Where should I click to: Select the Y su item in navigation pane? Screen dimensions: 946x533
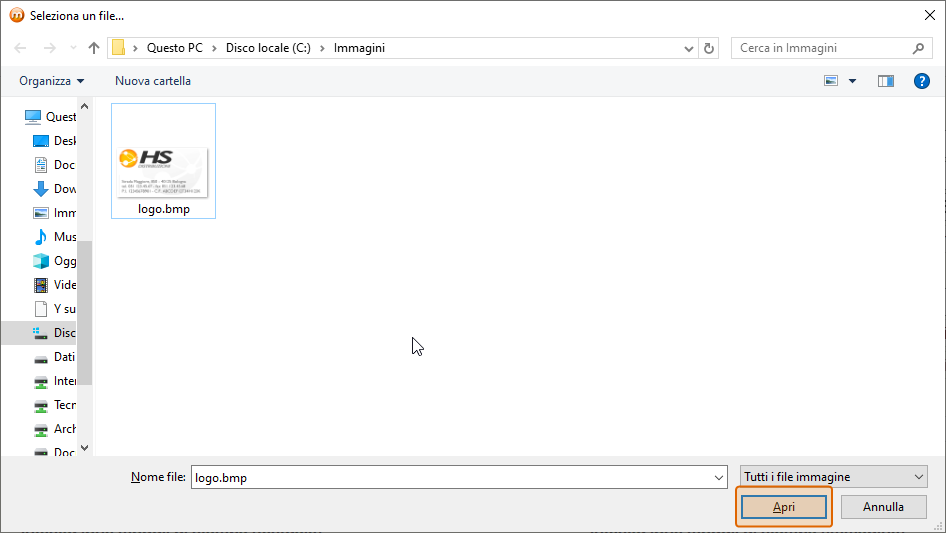tap(54, 309)
